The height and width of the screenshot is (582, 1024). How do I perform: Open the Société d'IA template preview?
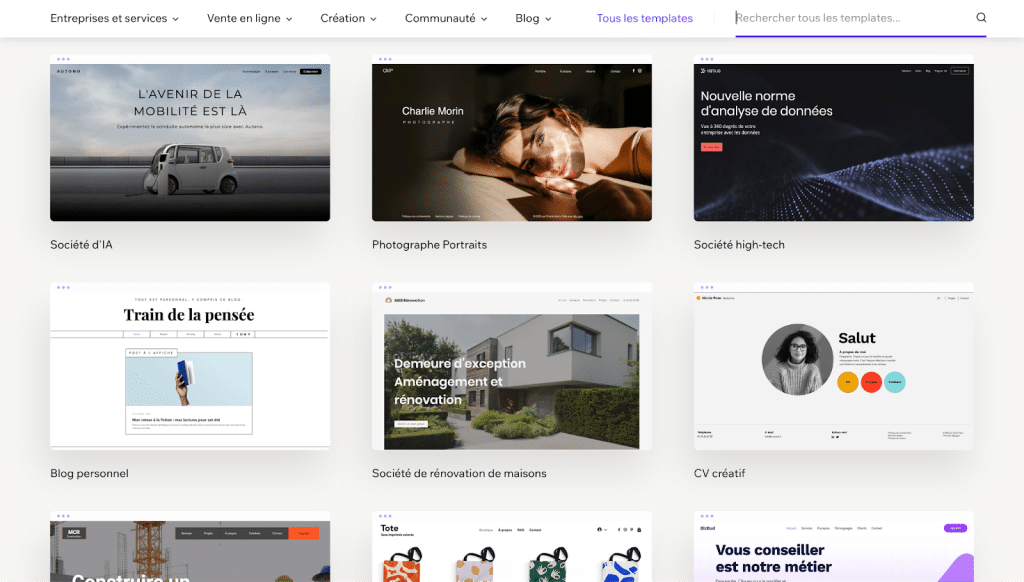pos(190,142)
